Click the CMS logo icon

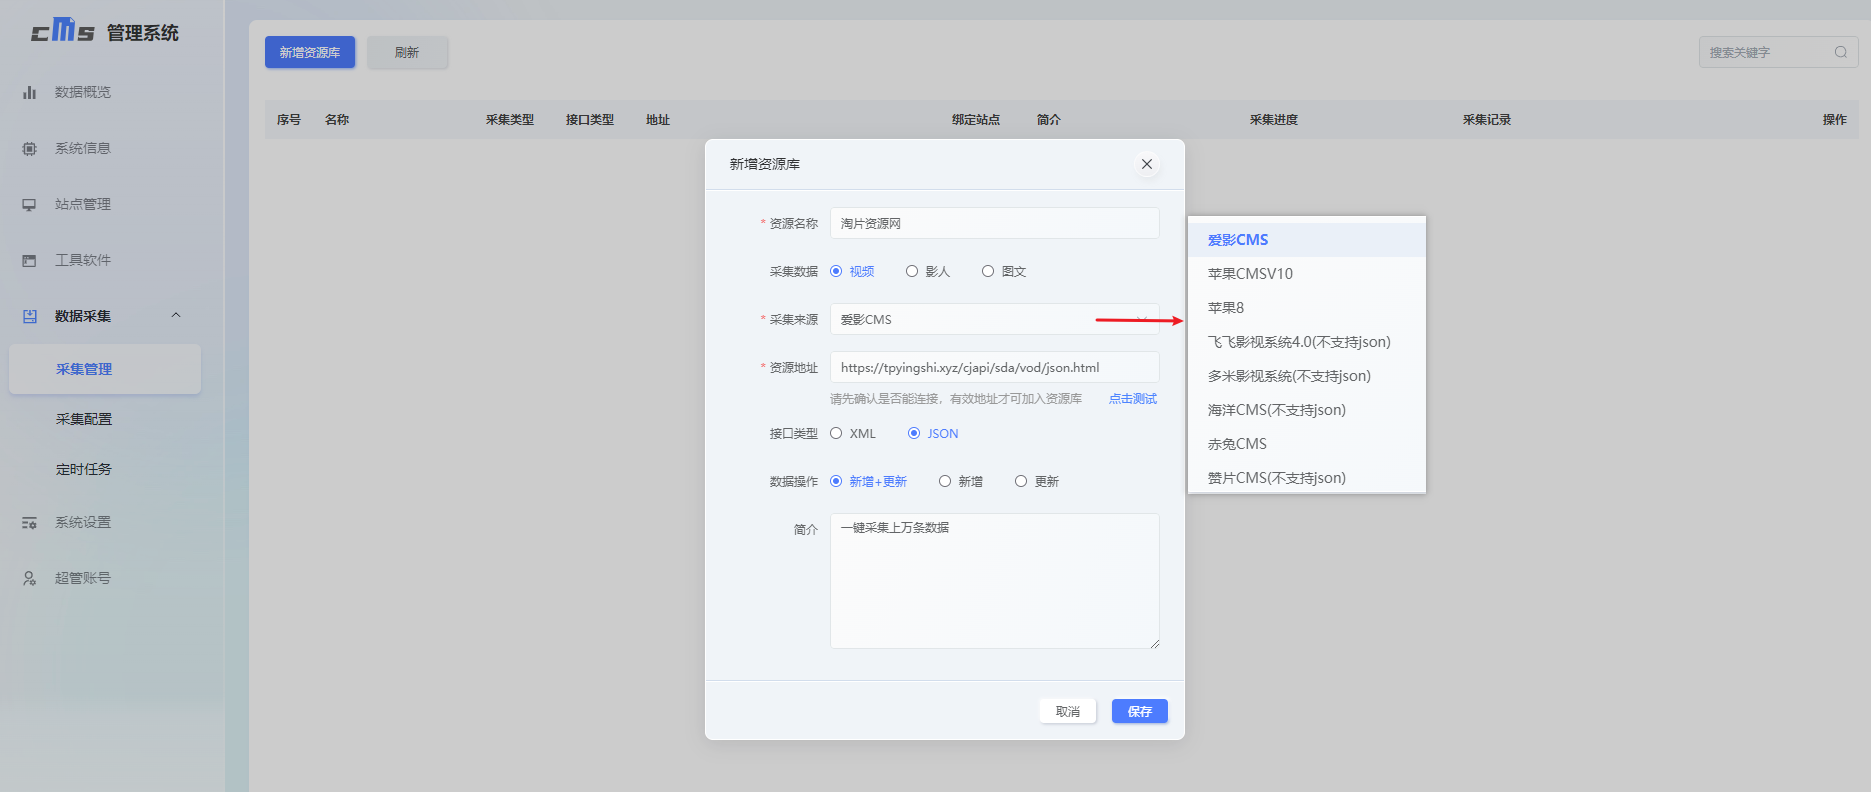pos(62,31)
